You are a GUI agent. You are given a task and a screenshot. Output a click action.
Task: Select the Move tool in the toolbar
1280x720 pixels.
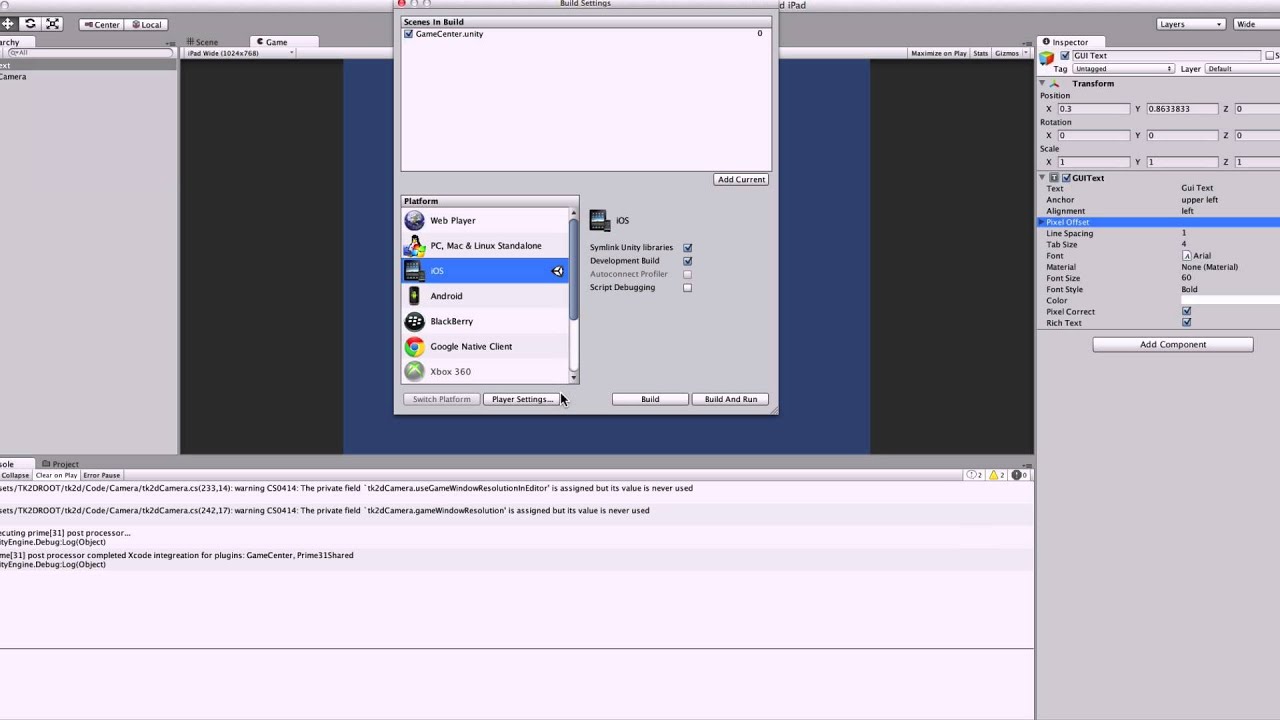point(8,24)
